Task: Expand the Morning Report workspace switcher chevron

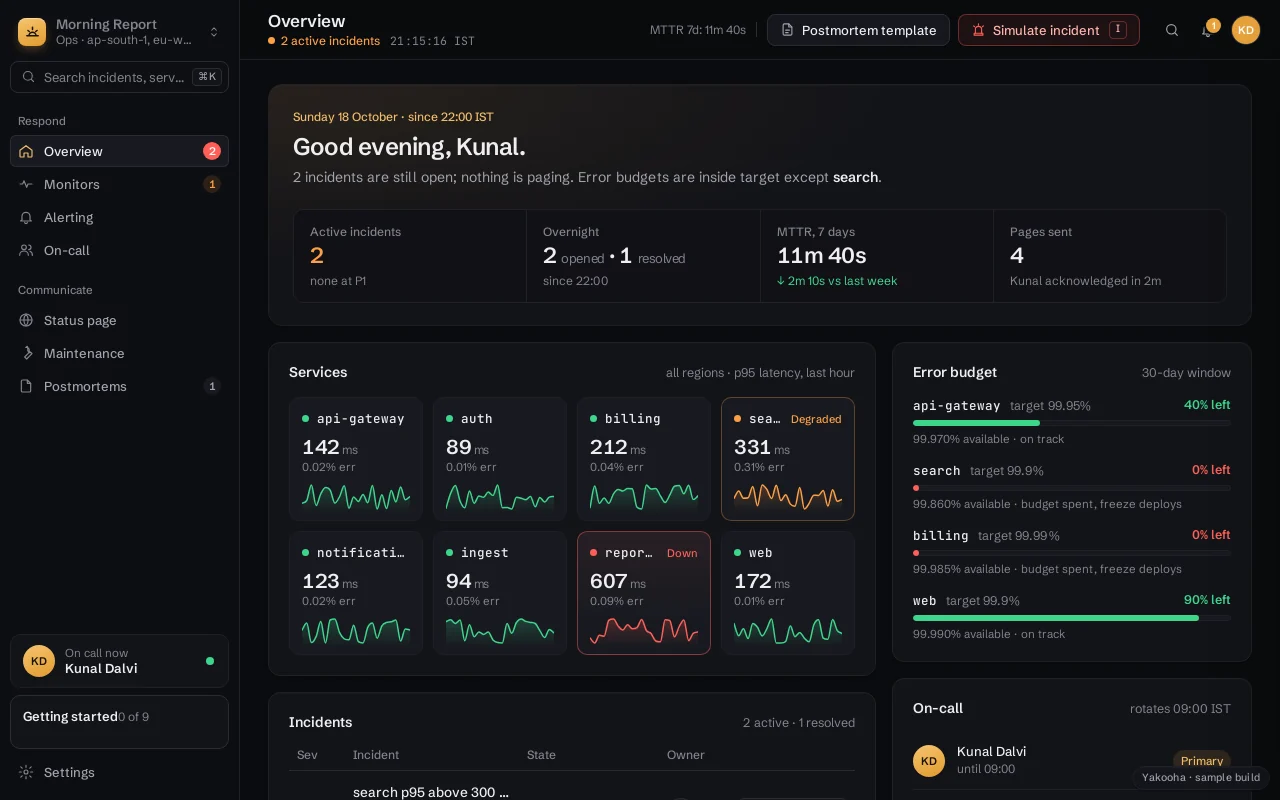Action: click(213, 32)
